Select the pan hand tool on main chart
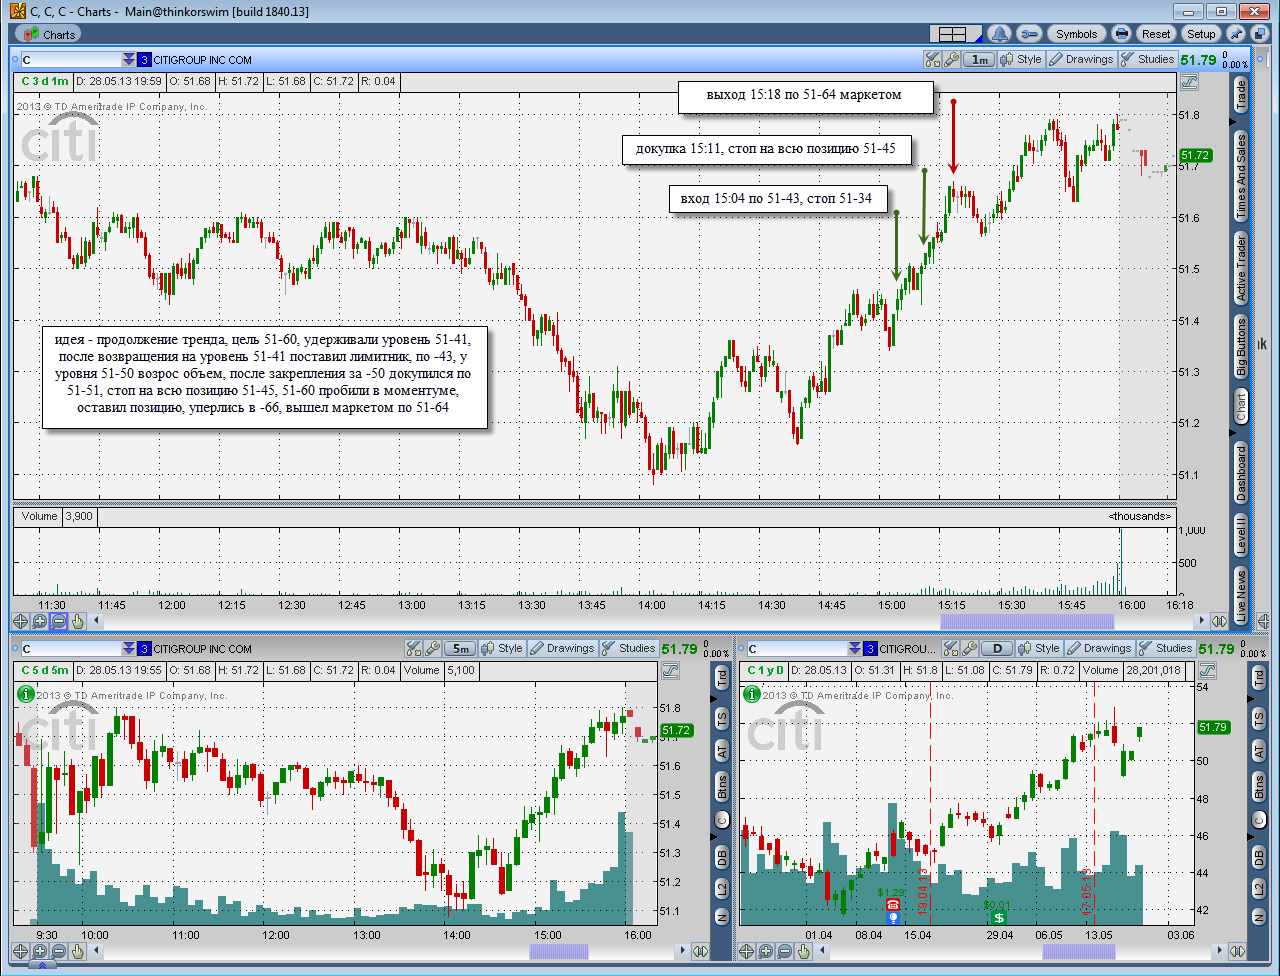Image resolution: width=1280 pixels, height=976 pixels. tap(77, 621)
